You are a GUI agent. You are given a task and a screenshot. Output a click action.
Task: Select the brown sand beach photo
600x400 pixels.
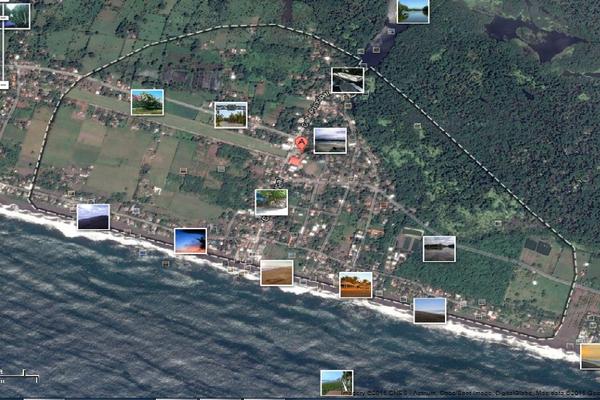276,273
